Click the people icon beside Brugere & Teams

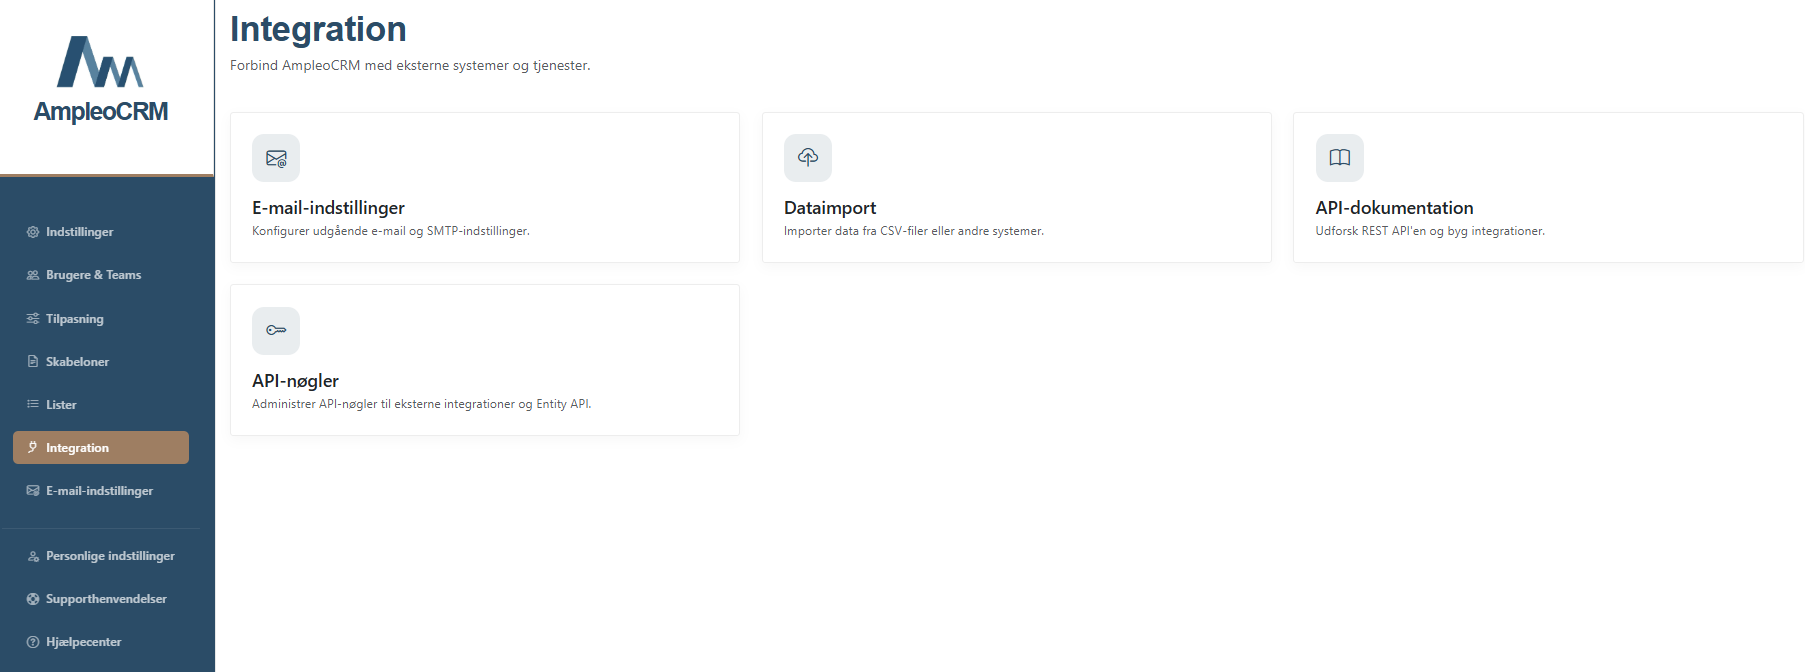tap(33, 275)
